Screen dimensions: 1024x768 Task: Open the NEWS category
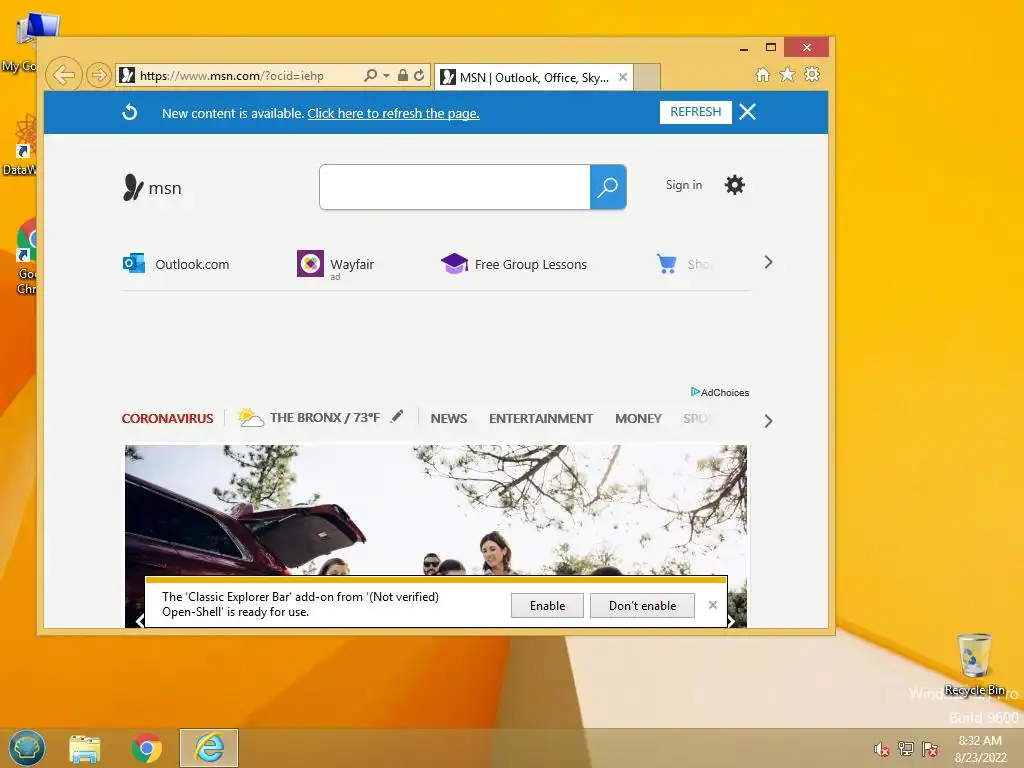449,419
